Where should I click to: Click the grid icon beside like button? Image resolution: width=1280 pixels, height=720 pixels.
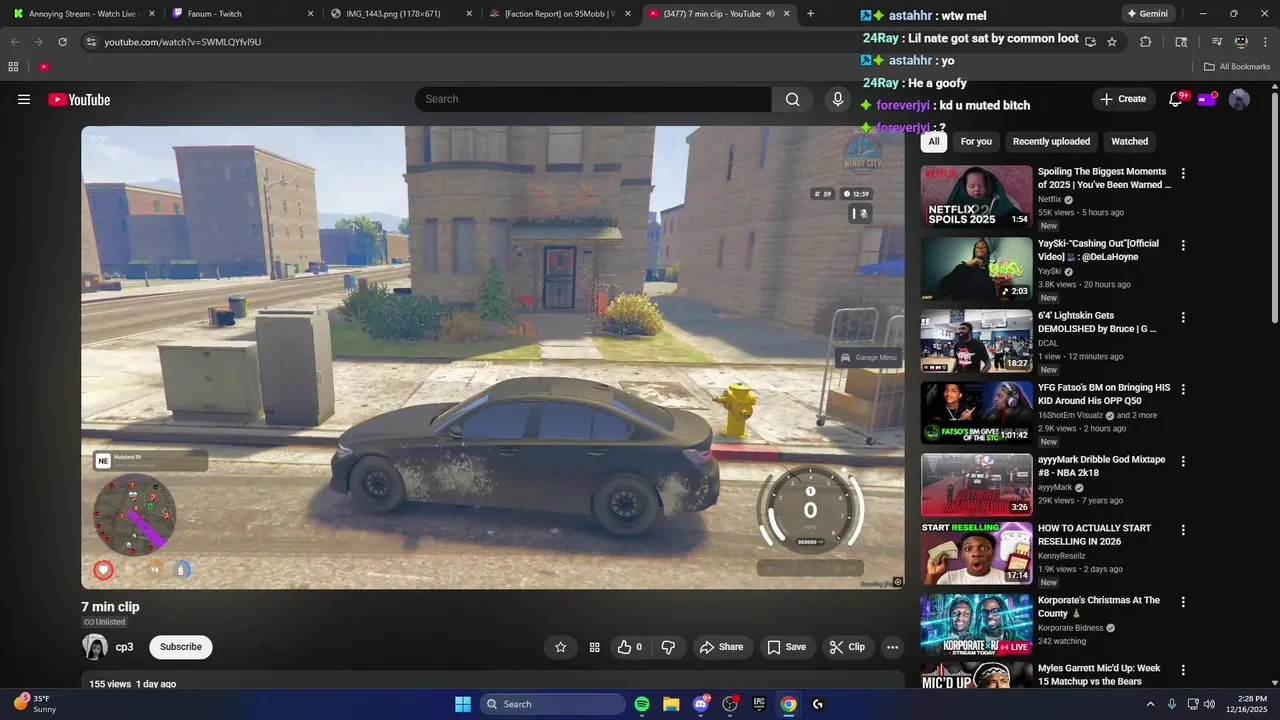pyautogui.click(x=594, y=647)
